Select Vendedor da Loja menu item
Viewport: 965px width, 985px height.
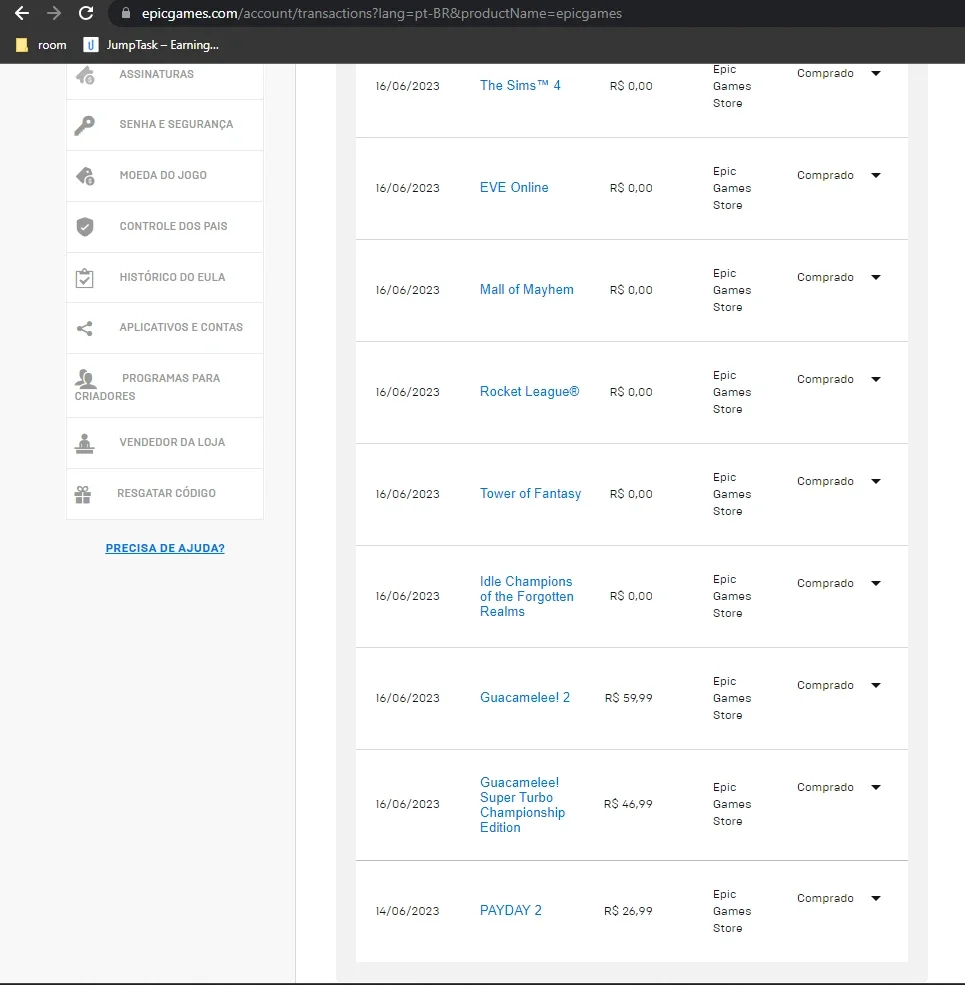click(x=165, y=443)
